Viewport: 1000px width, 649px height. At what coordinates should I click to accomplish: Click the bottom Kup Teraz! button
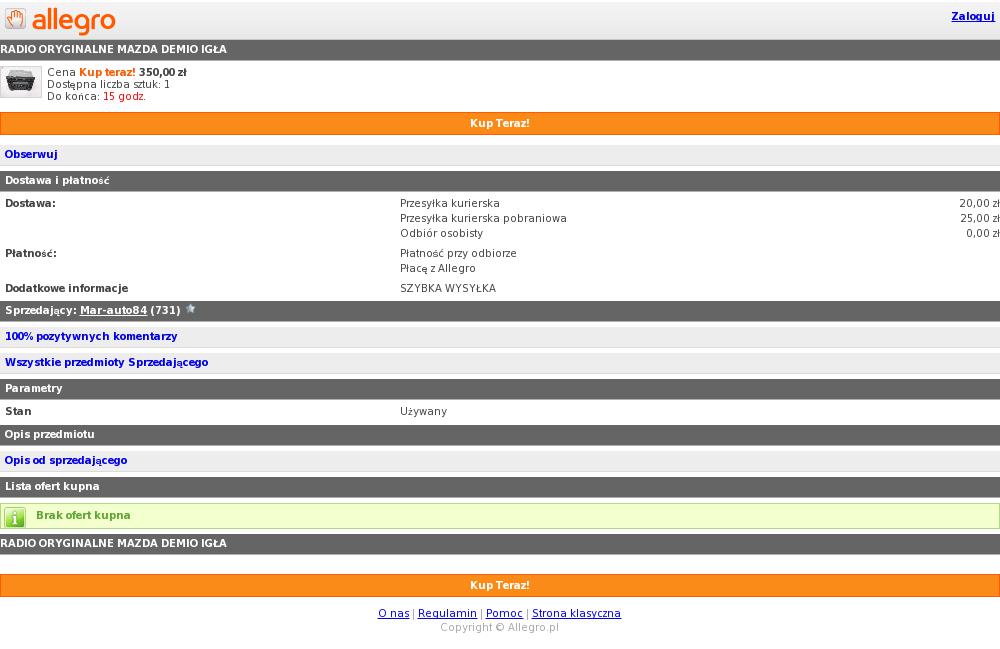[500, 585]
